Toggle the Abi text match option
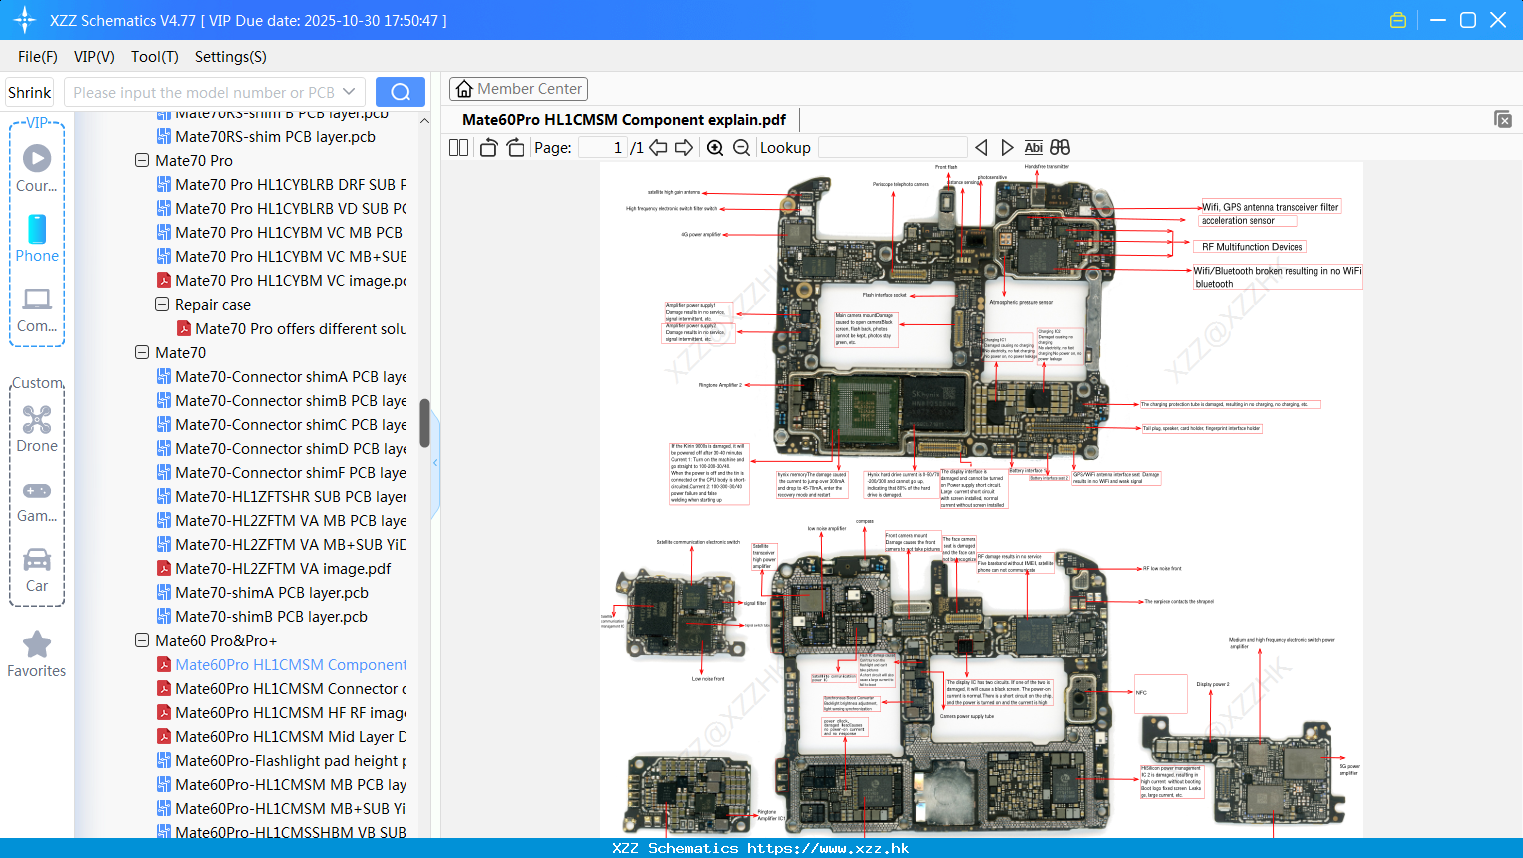Image resolution: width=1523 pixels, height=858 pixels. [x=1034, y=147]
